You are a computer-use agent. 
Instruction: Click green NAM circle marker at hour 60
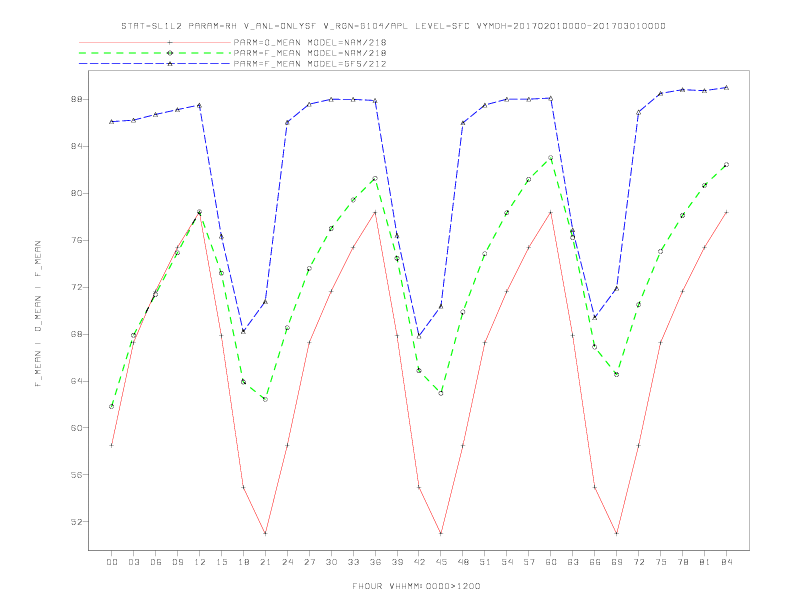tap(551, 158)
